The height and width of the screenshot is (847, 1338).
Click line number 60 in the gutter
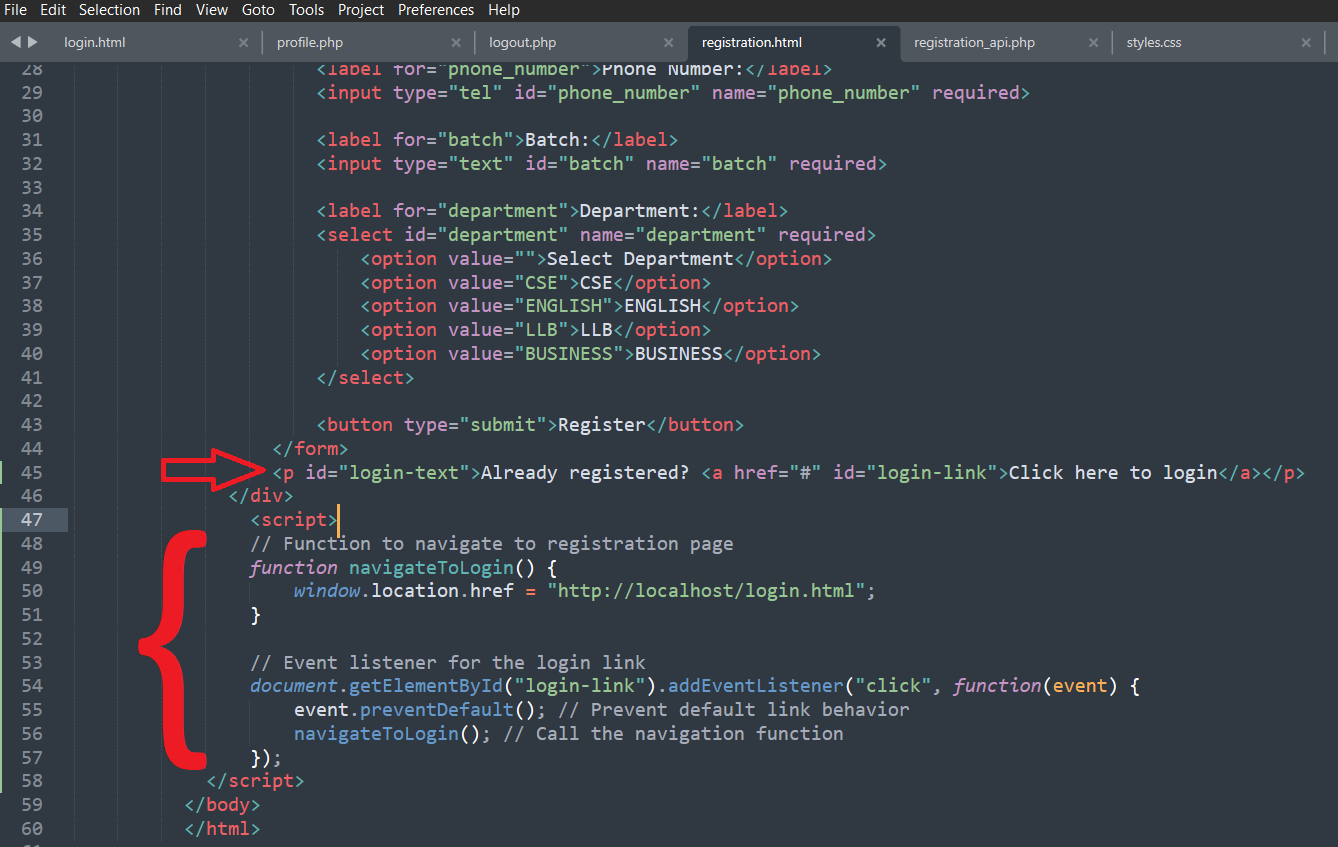(x=32, y=829)
